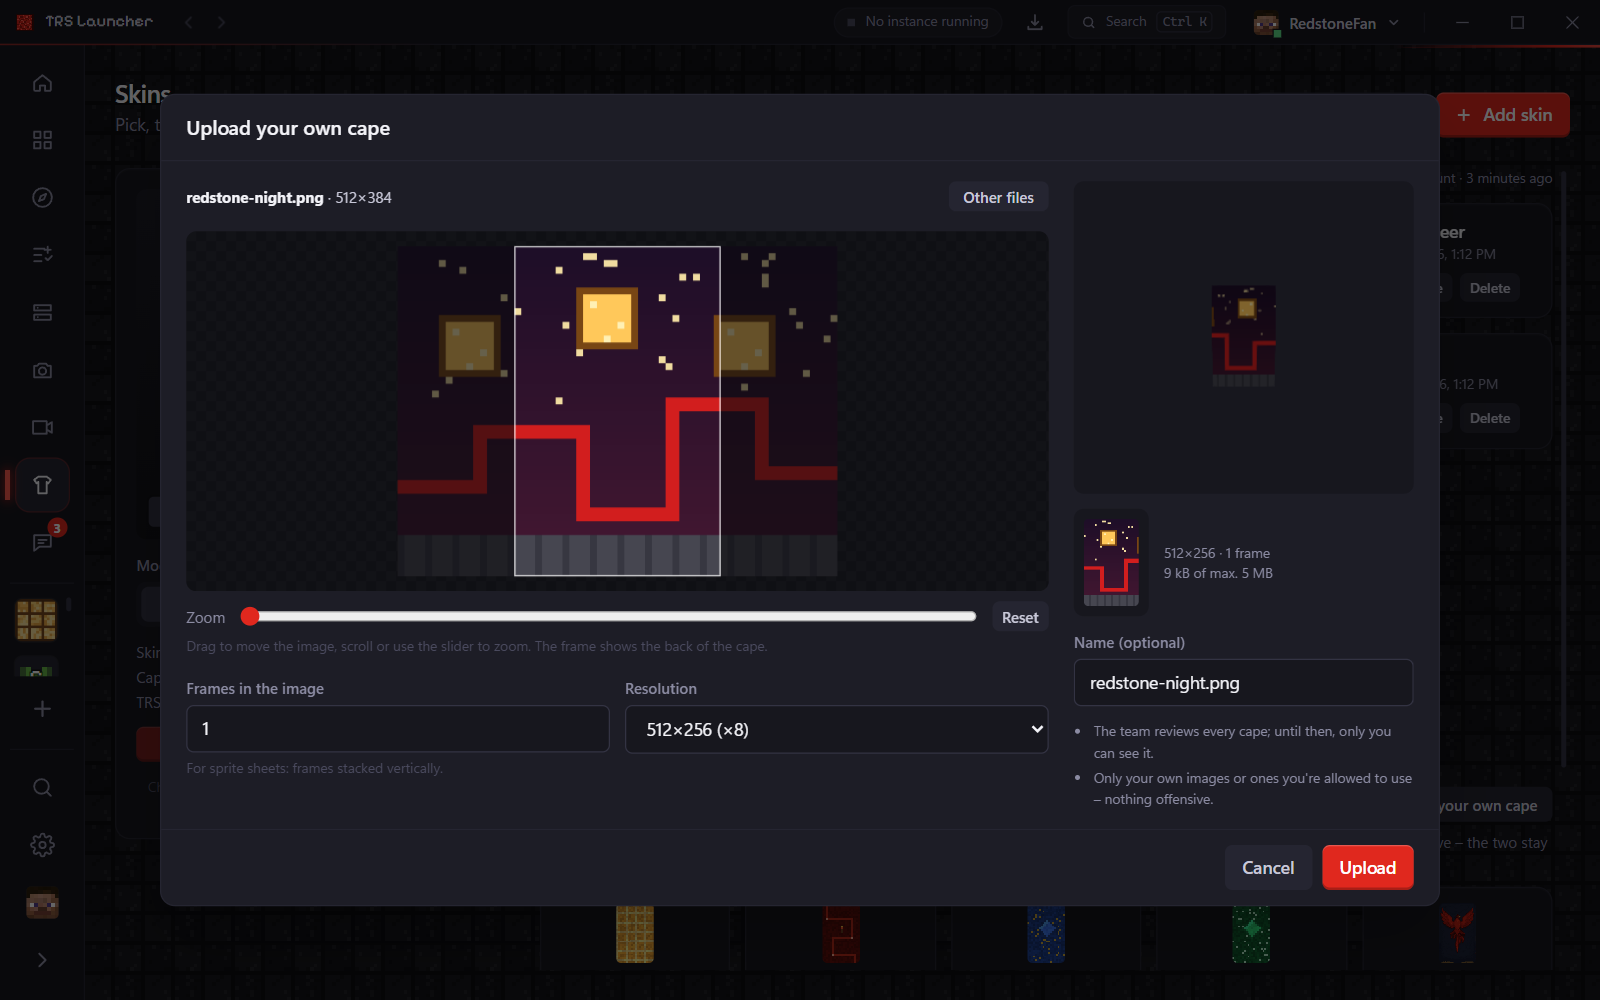This screenshot has height=1000, width=1600.
Task: Expand sidebar with bottom chevron arrow
Action: 42,960
